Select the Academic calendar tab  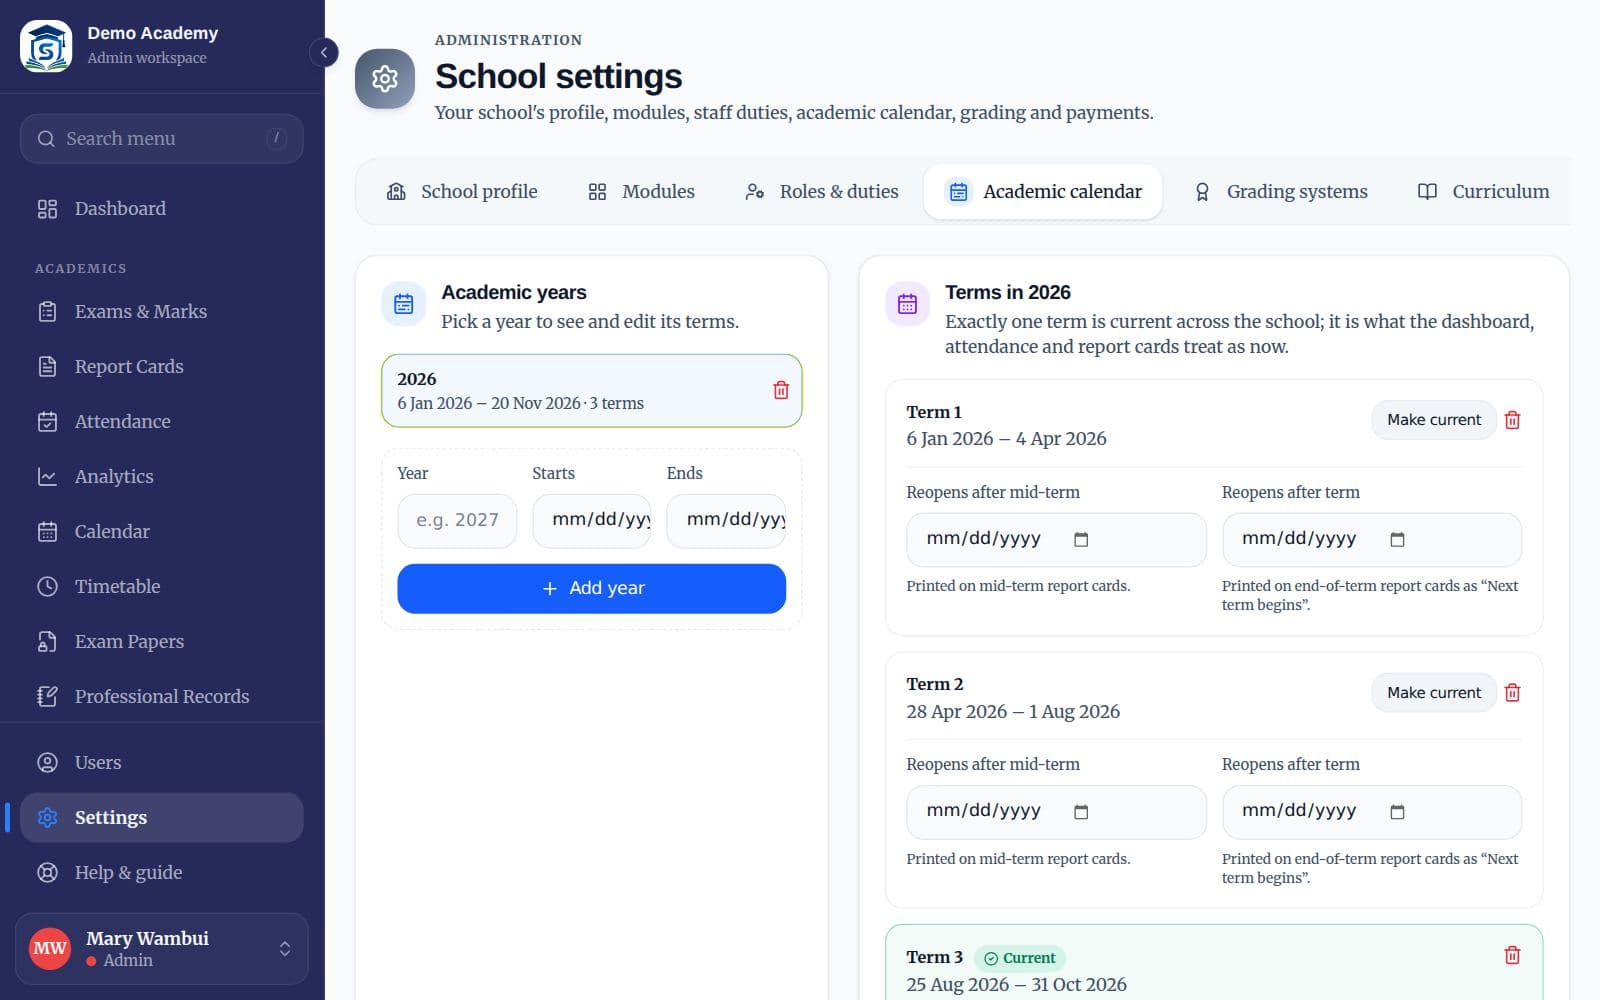(1043, 192)
